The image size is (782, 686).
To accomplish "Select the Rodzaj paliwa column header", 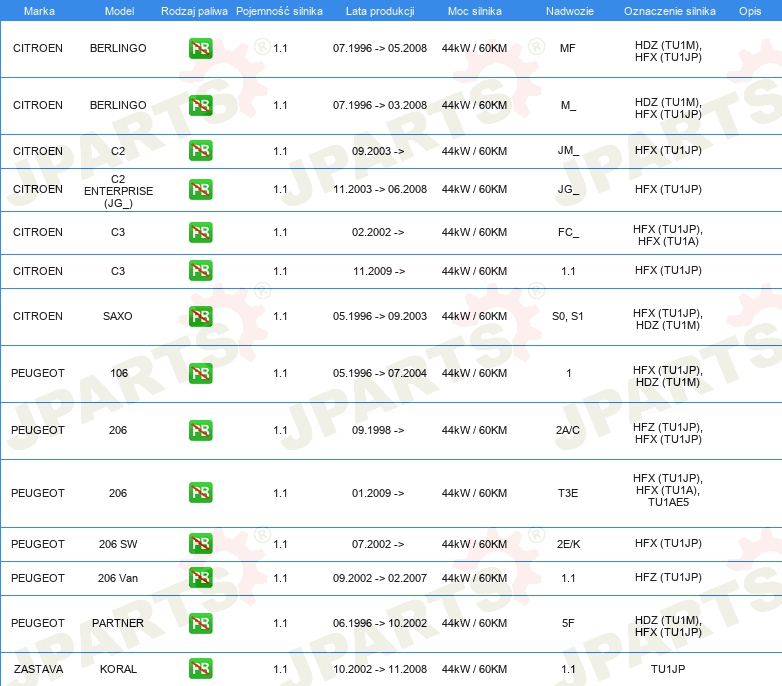I will (x=194, y=10).
